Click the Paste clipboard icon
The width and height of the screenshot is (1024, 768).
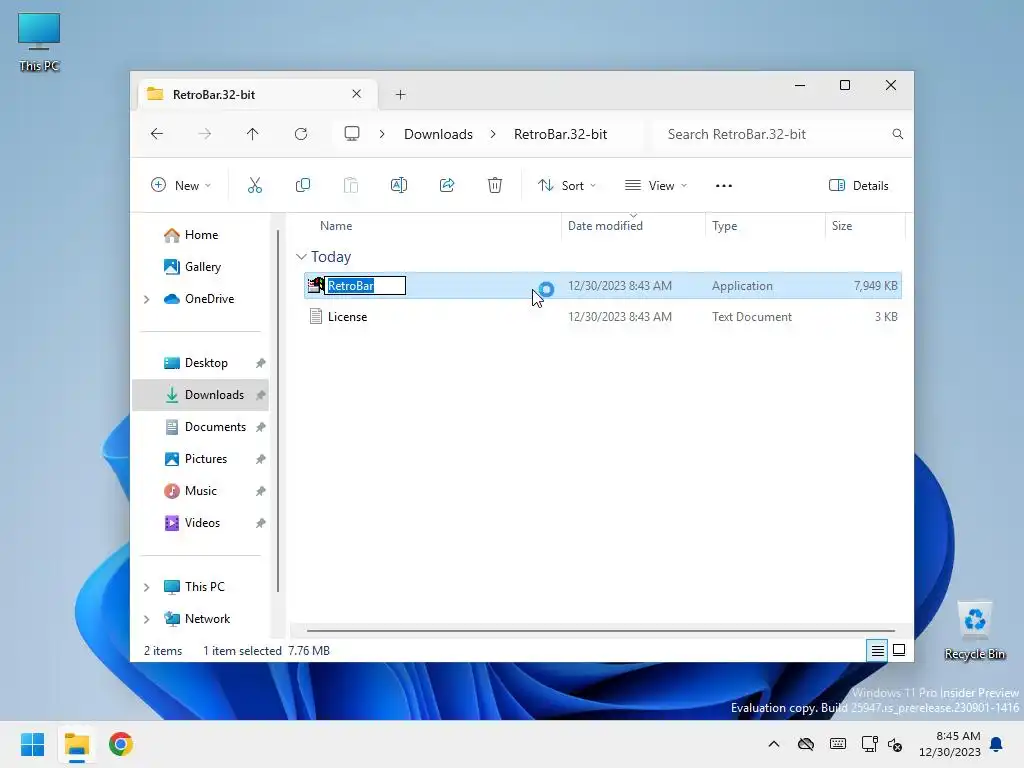pos(351,185)
